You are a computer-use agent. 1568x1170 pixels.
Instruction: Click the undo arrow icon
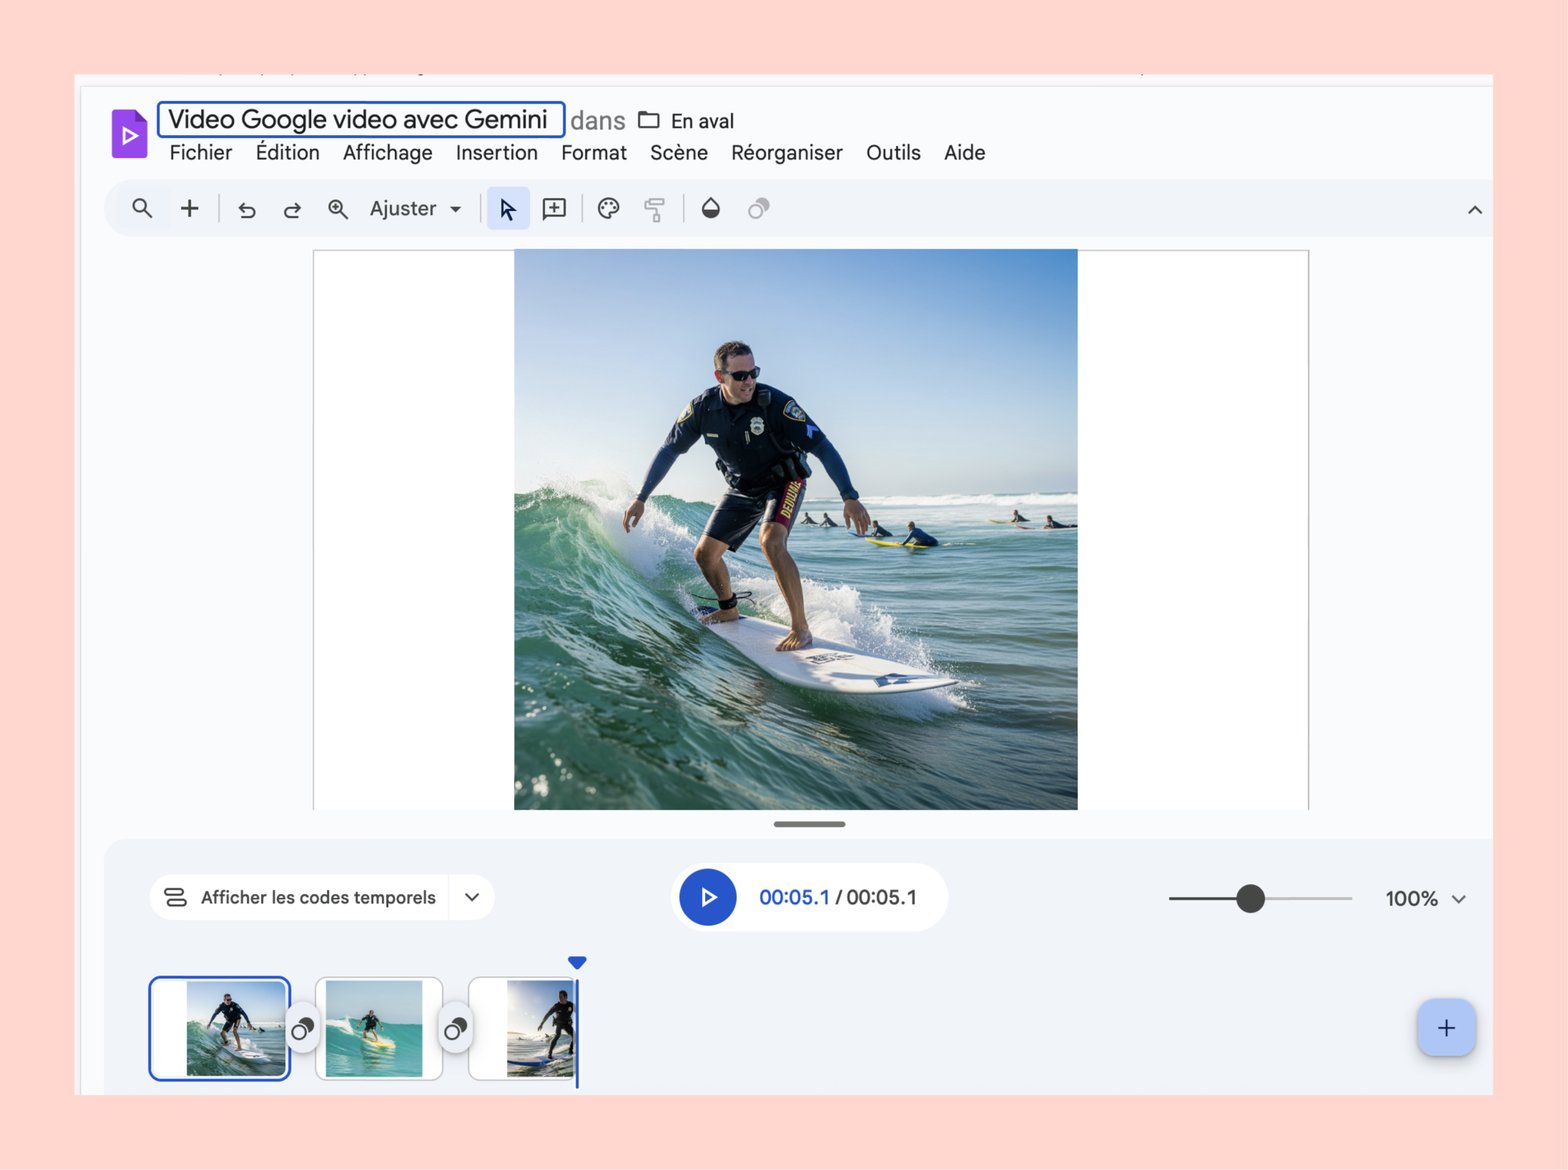[246, 209]
